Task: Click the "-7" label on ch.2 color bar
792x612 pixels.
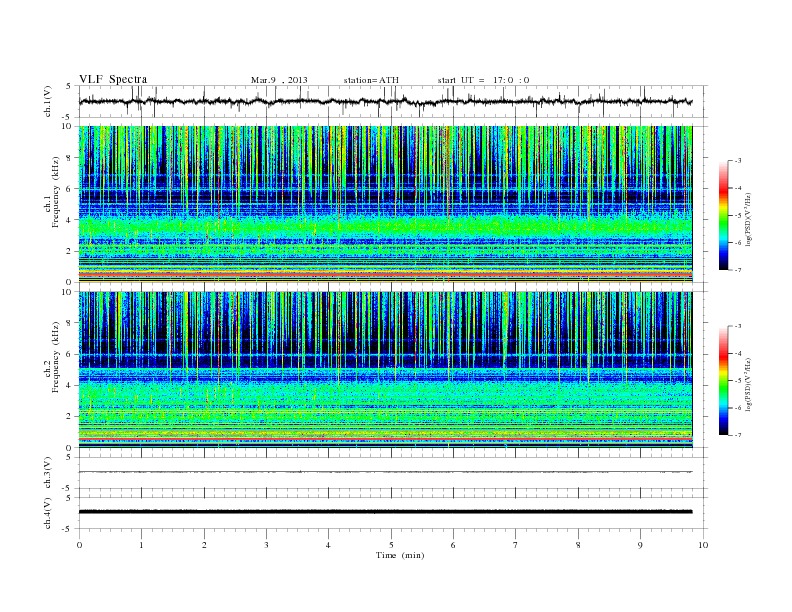Action: pos(738,435)
